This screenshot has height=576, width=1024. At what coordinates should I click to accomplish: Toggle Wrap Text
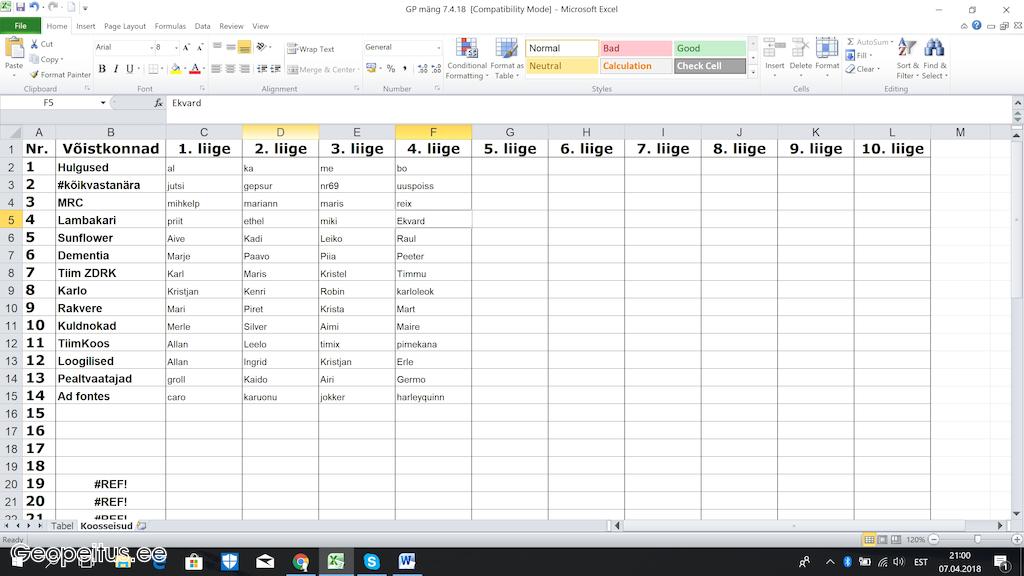pyautogui.click(x=311, y=49)
